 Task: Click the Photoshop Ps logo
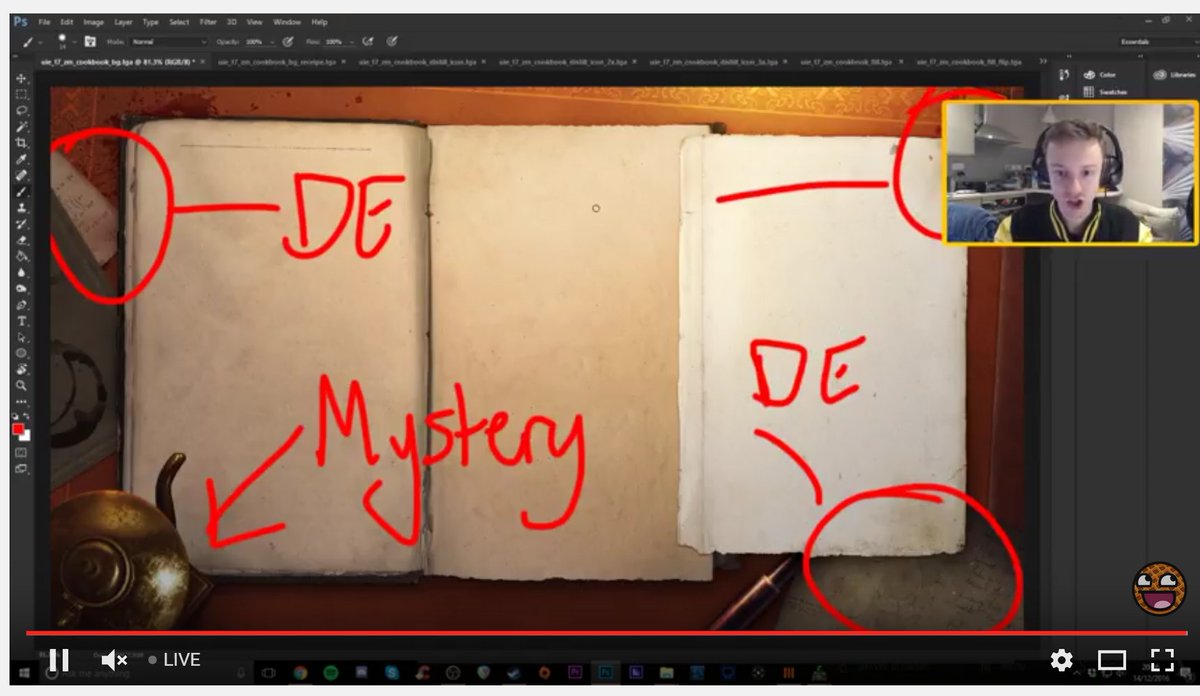click(20, 22)
